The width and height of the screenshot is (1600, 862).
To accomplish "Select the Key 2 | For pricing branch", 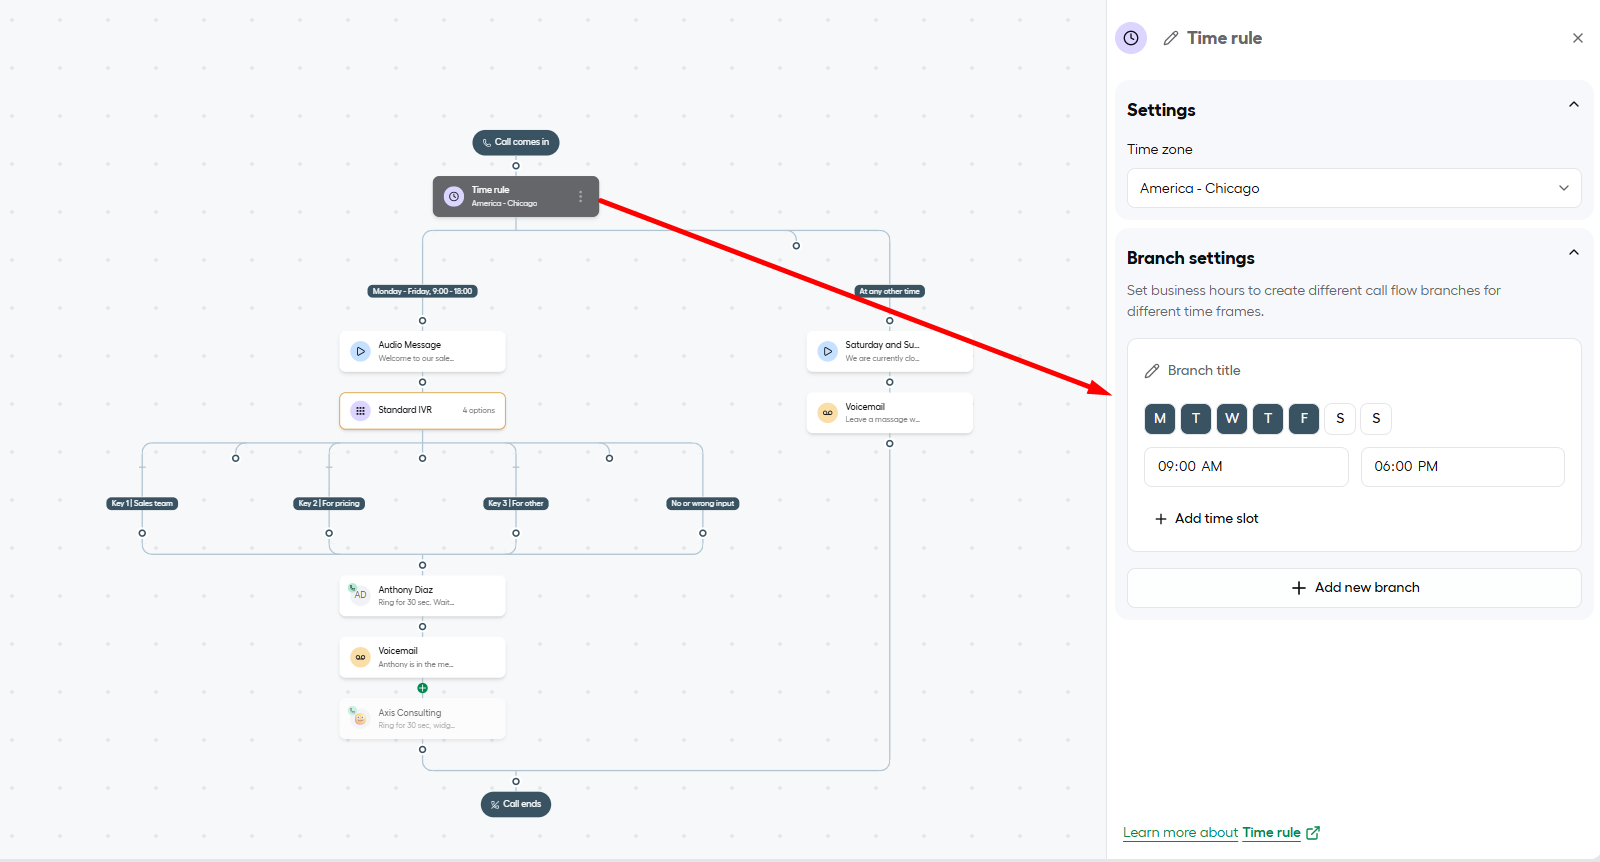I will pos(329,504).
